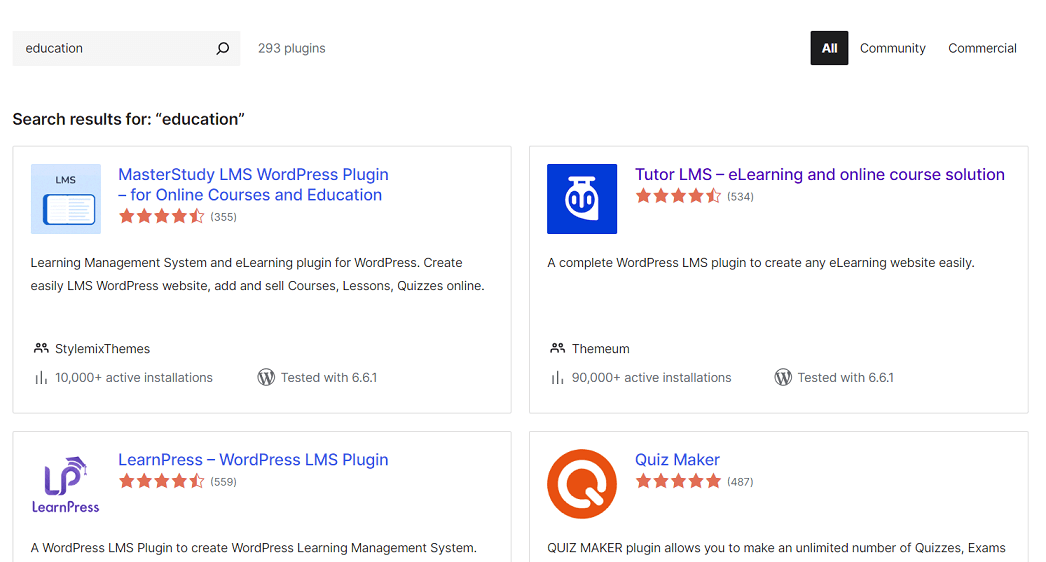Click the LearnPress logo icon
The image size is (1046, 562).
[65, 485]
